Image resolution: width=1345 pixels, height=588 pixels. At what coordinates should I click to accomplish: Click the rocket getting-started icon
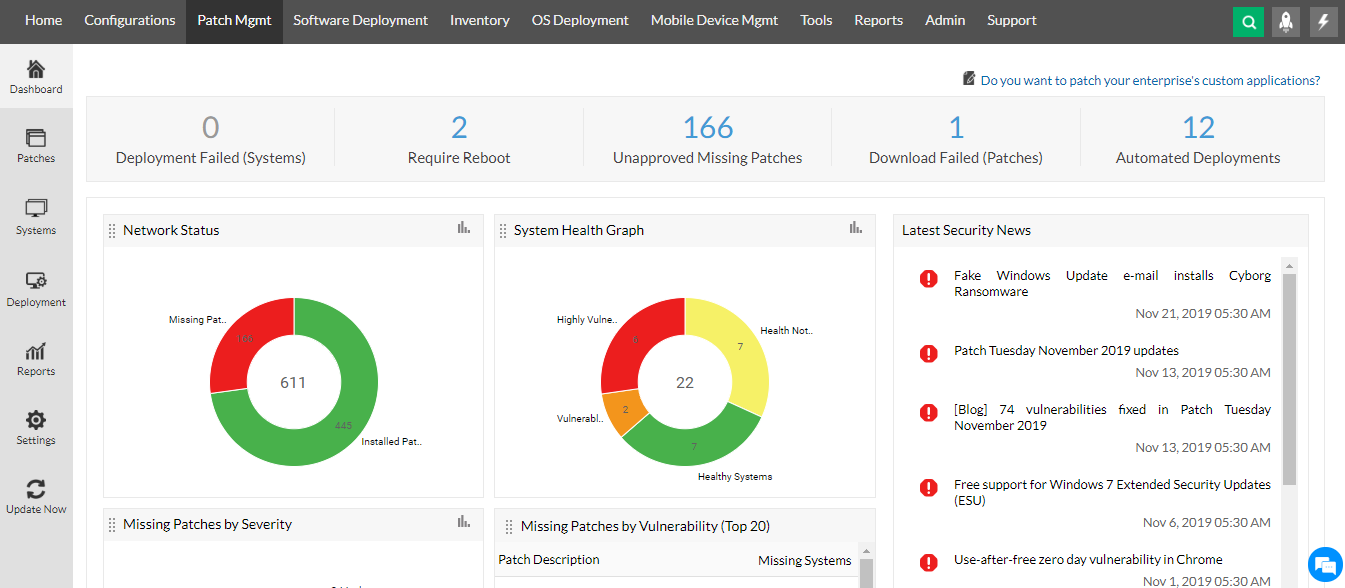(x=1285, y=21)
